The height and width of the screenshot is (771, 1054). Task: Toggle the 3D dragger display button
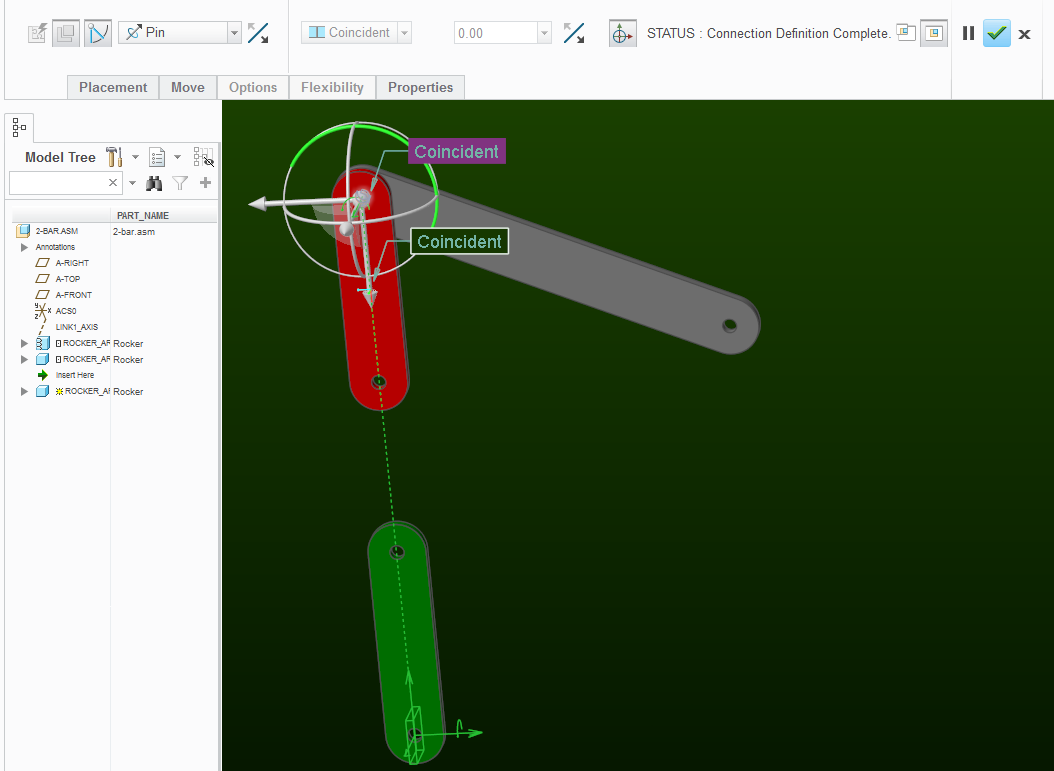[x=622, y=33]
